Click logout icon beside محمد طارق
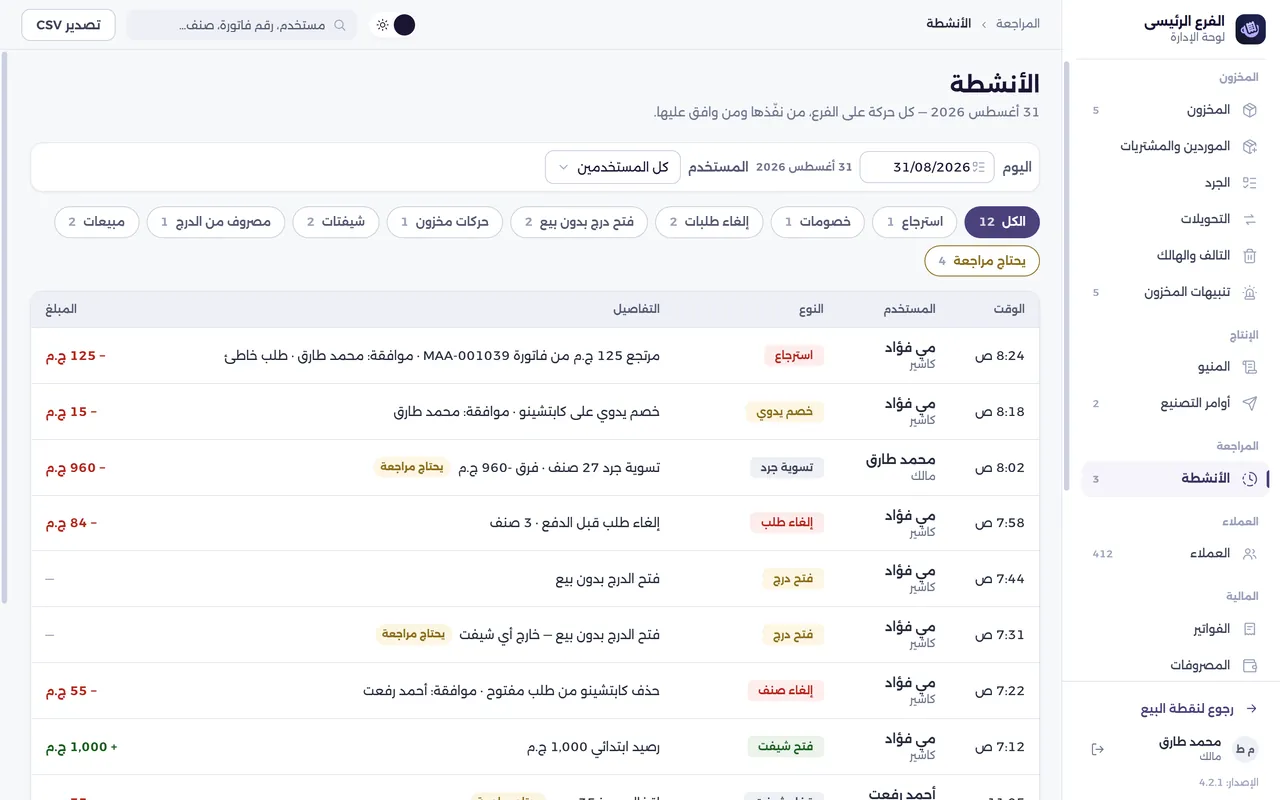The image size is (1280, 800). (x=1097, y=749)
